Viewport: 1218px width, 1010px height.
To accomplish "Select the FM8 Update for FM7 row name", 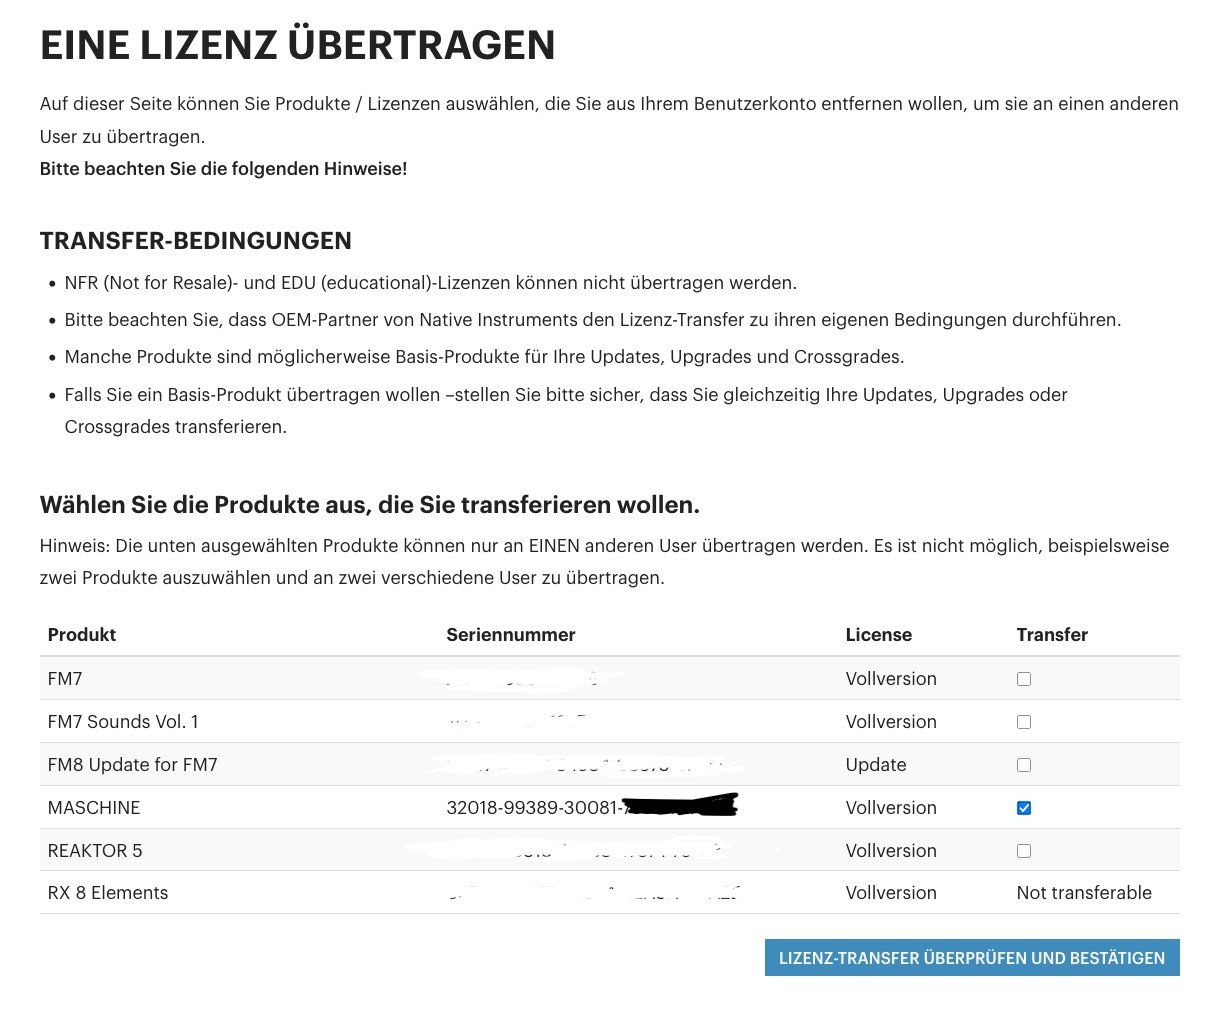I will 133,765.
